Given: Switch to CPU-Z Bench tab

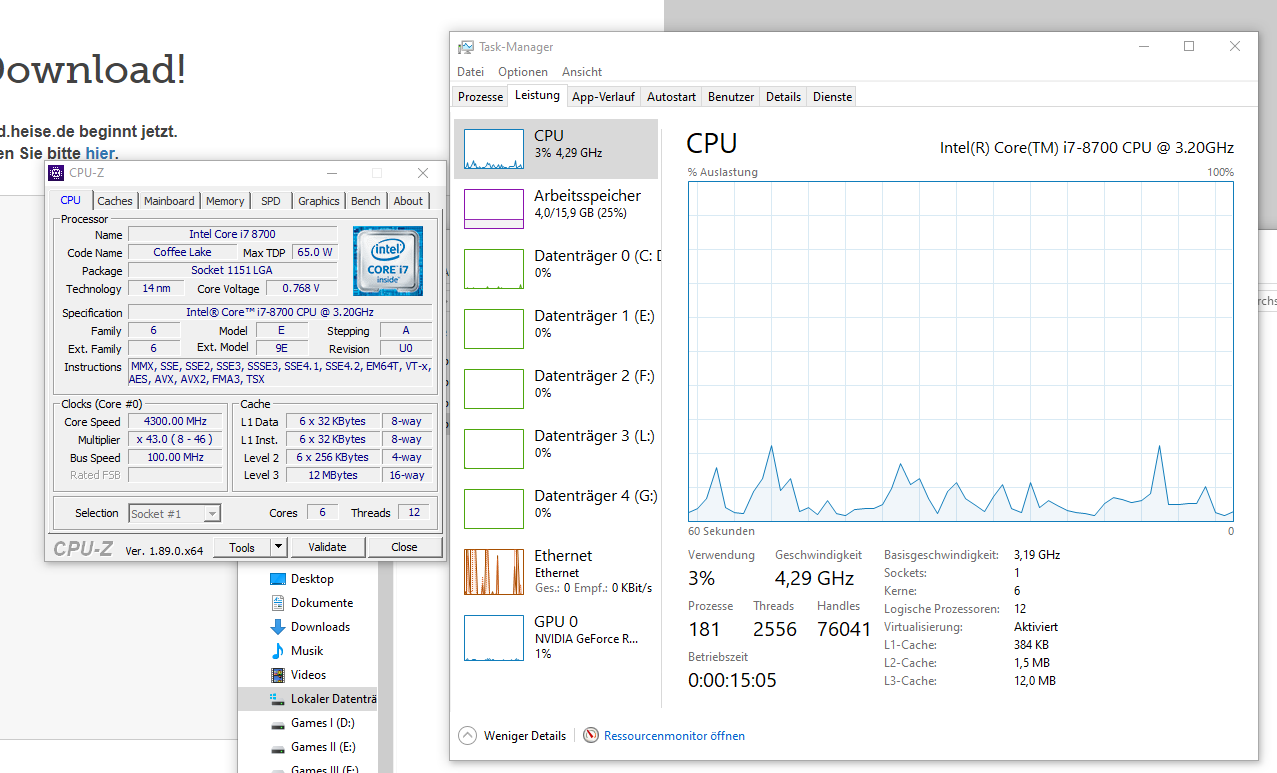Looking at the screenshot, I should click(366, 201).
